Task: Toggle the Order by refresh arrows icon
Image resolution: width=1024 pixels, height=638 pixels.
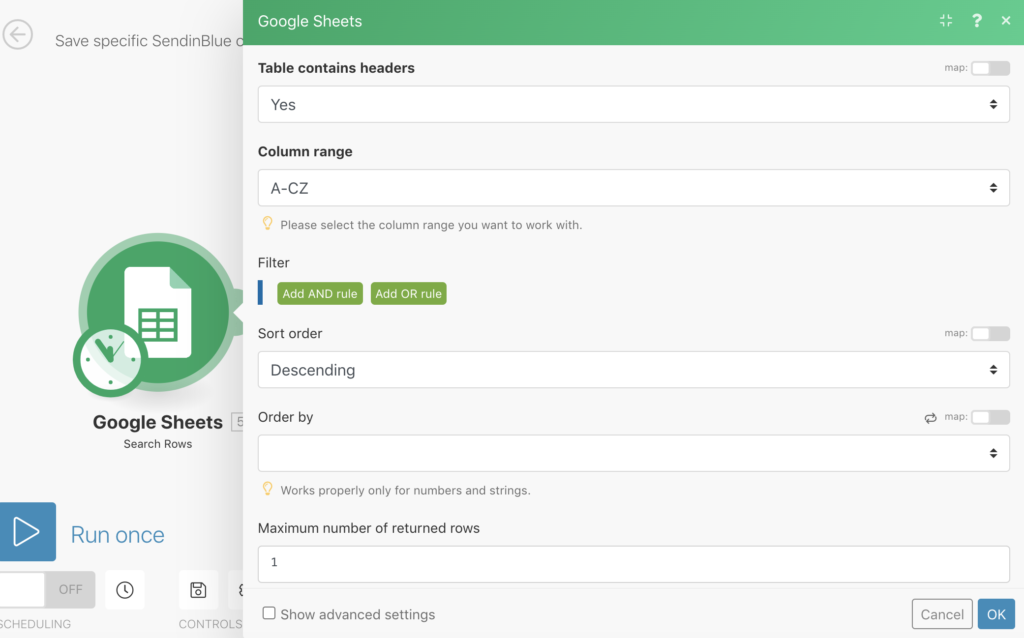Action: tap(931, 418)
